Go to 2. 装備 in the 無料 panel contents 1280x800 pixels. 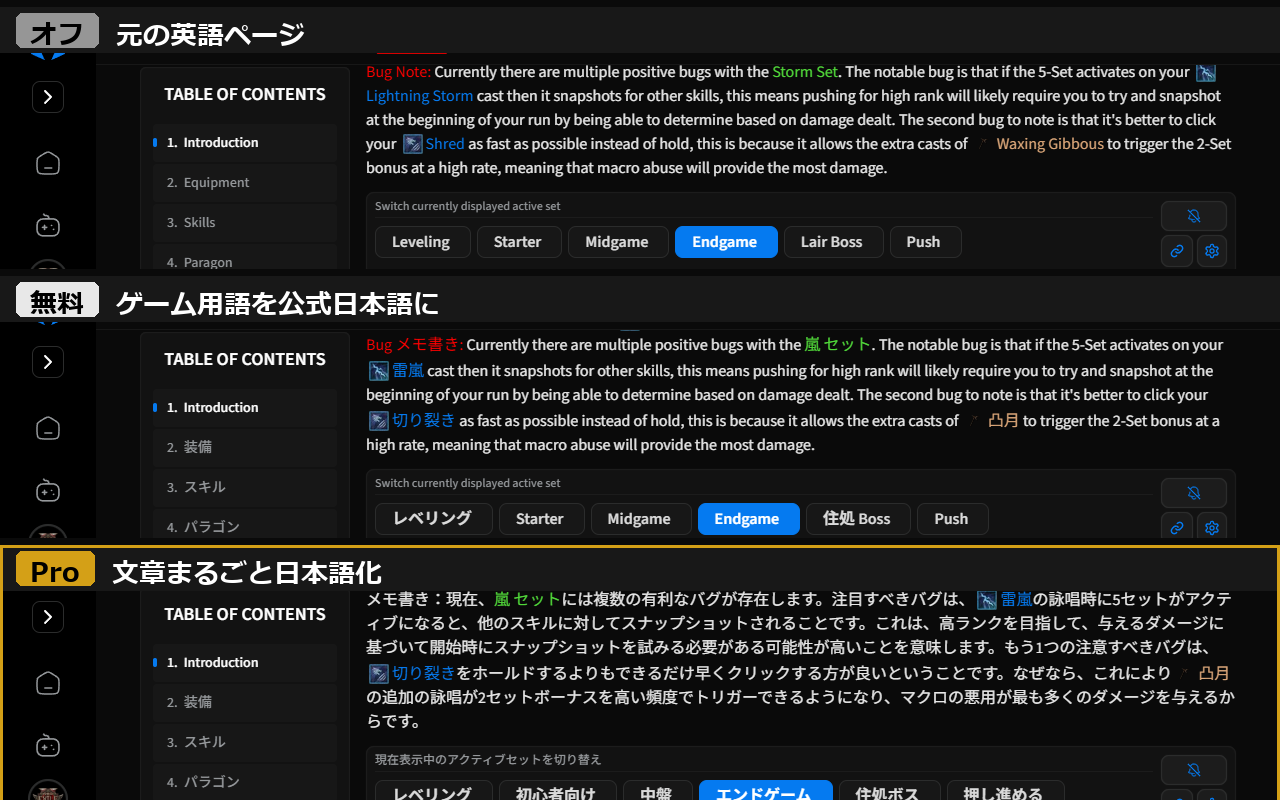(x=245, y=447)
